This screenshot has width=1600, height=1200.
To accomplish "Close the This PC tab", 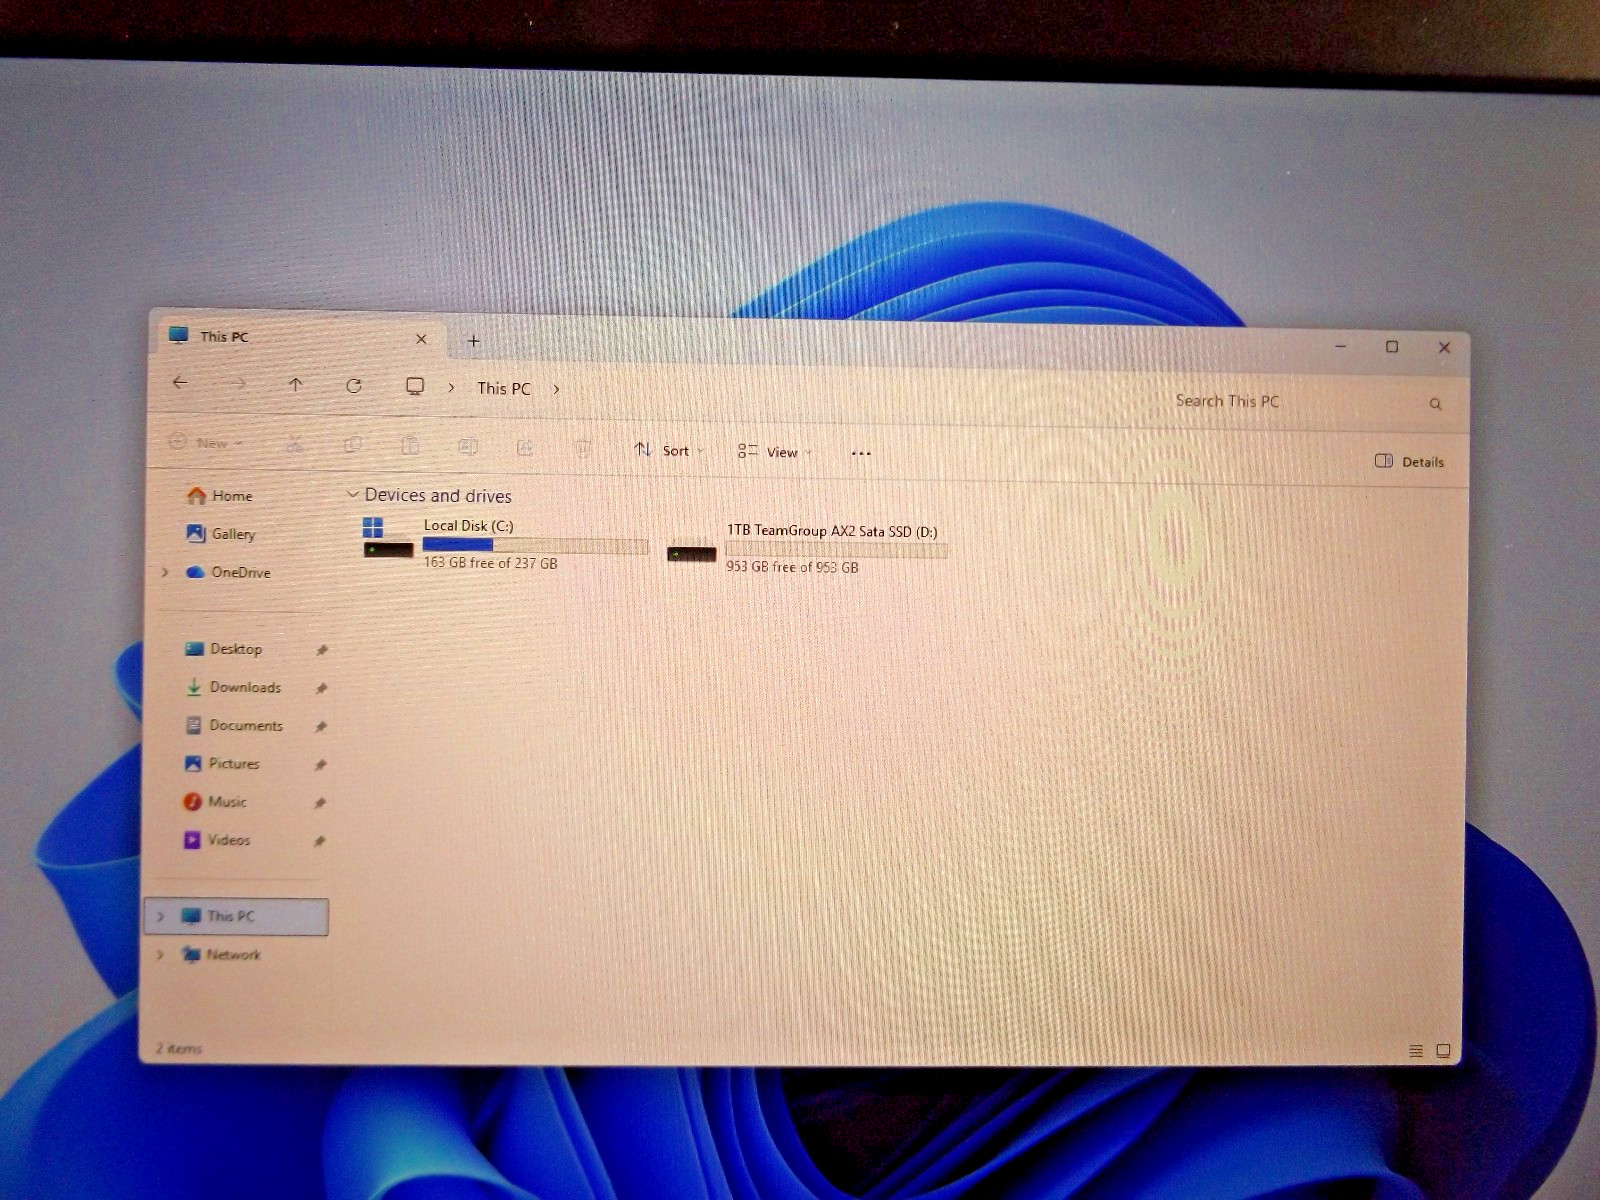I will (x=421, y=339).
